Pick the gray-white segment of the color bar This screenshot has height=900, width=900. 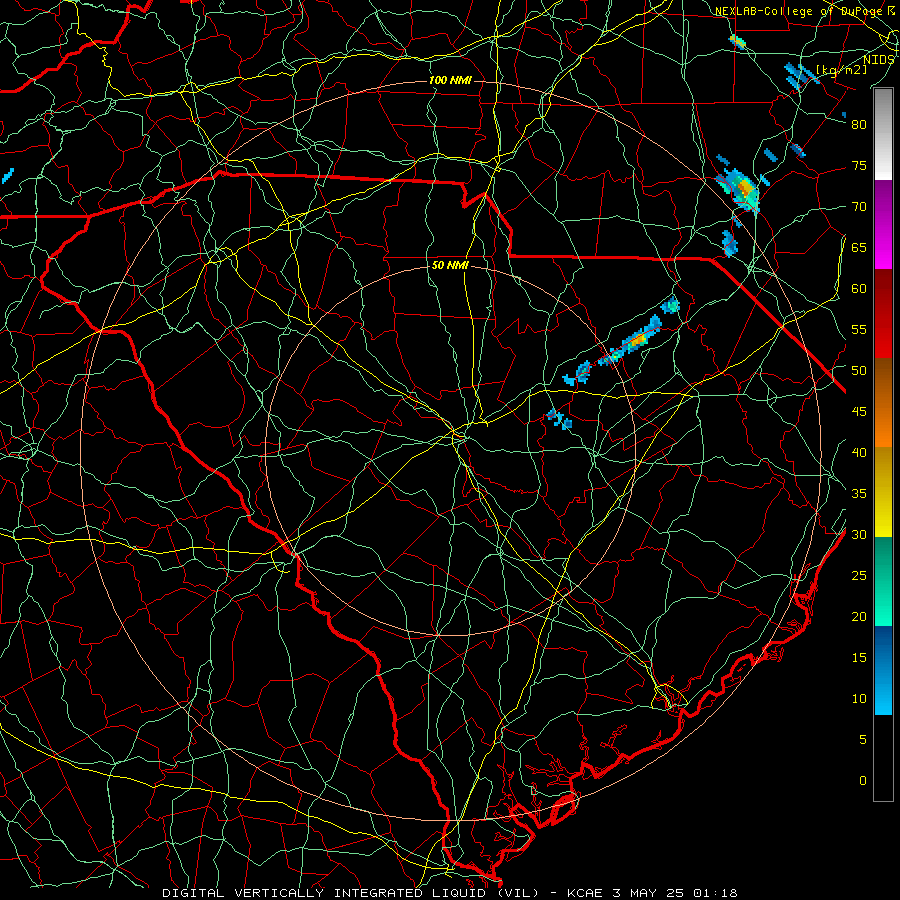[x=883, y=134]
